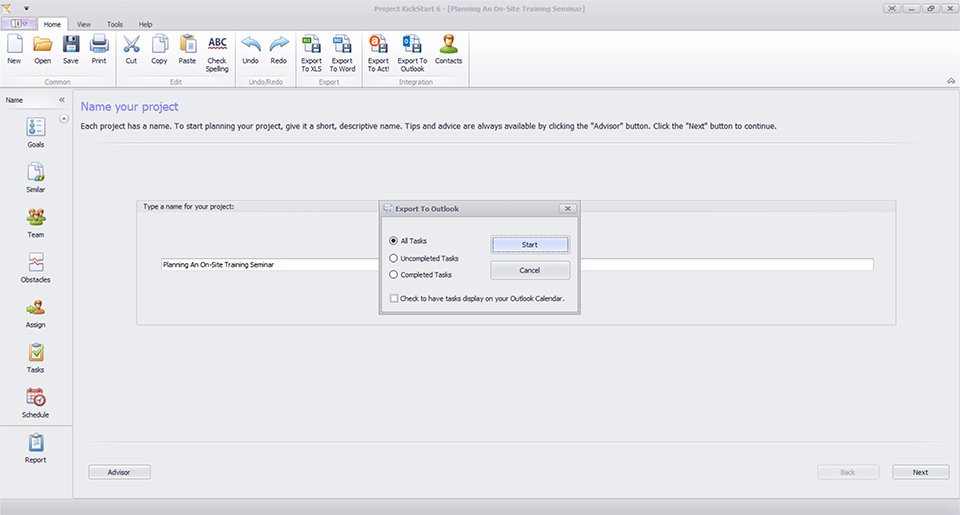Screen dimensions: 960x515
Task: Collapse the Name sidebar panel with chevrons
Action: pyautogui.click(x=62, y=100)
